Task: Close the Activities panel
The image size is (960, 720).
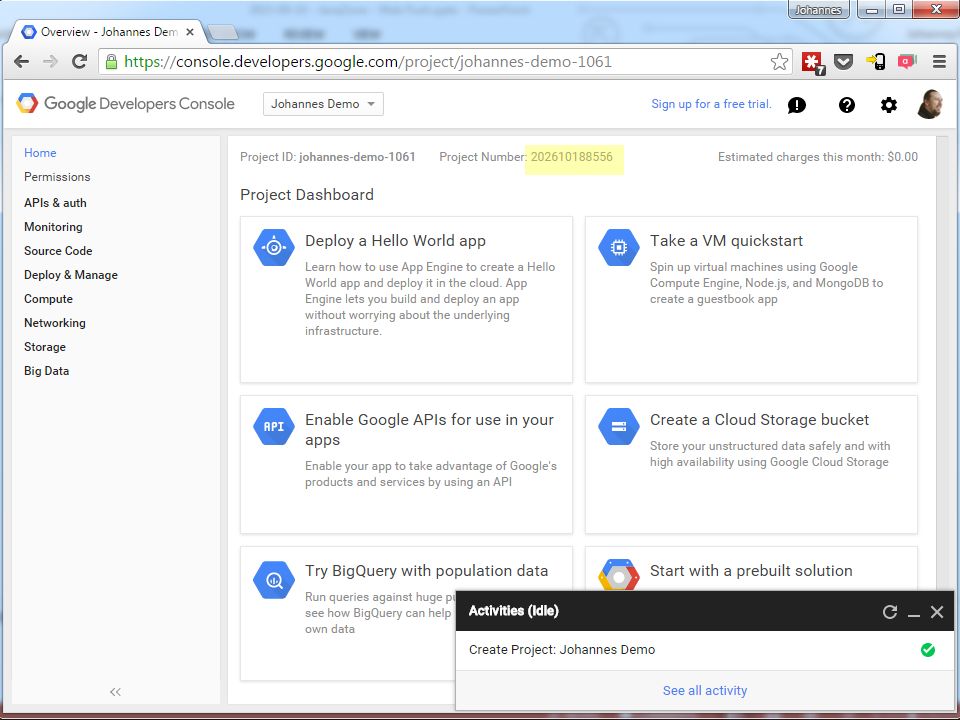Action: pos(937,612)
